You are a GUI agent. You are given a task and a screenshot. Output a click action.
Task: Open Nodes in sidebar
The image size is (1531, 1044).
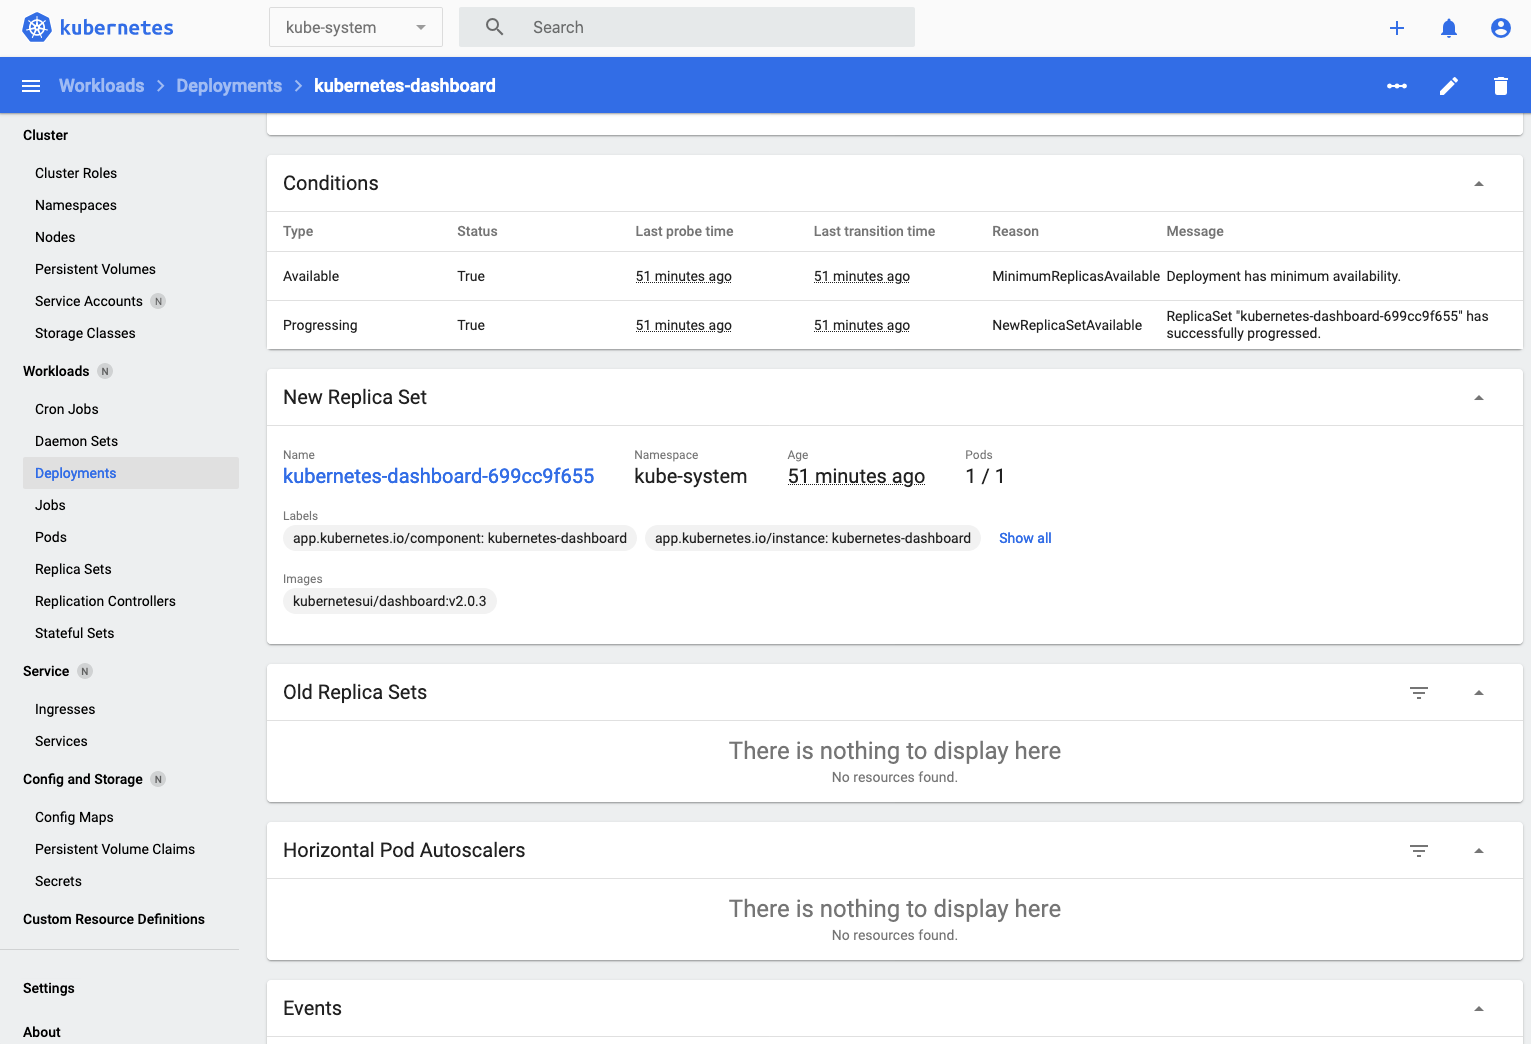pyautogui.click(x=55, y=237)
